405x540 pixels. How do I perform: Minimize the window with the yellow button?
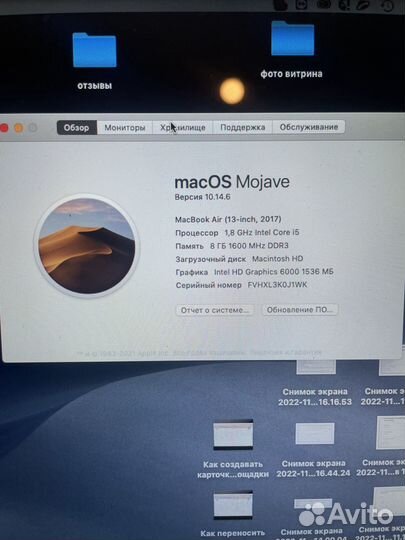(x=19, y=128)
